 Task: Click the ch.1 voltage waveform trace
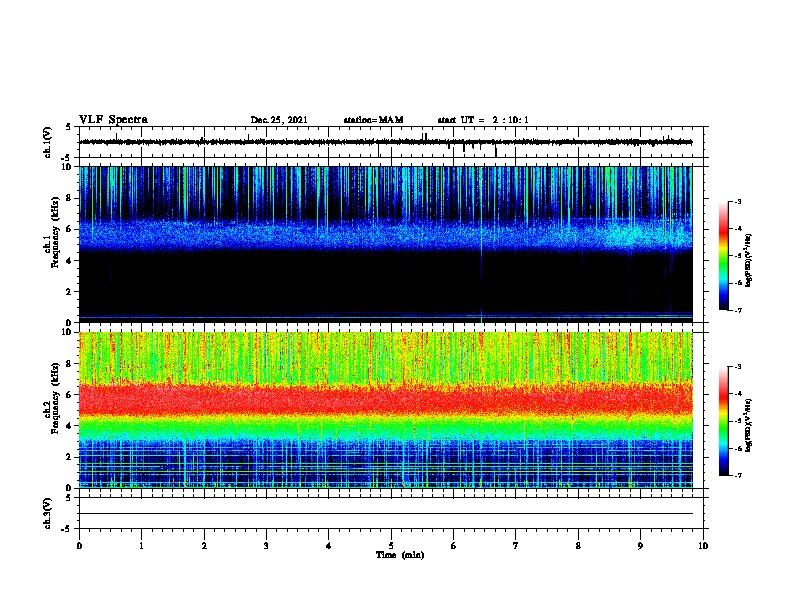385,142
